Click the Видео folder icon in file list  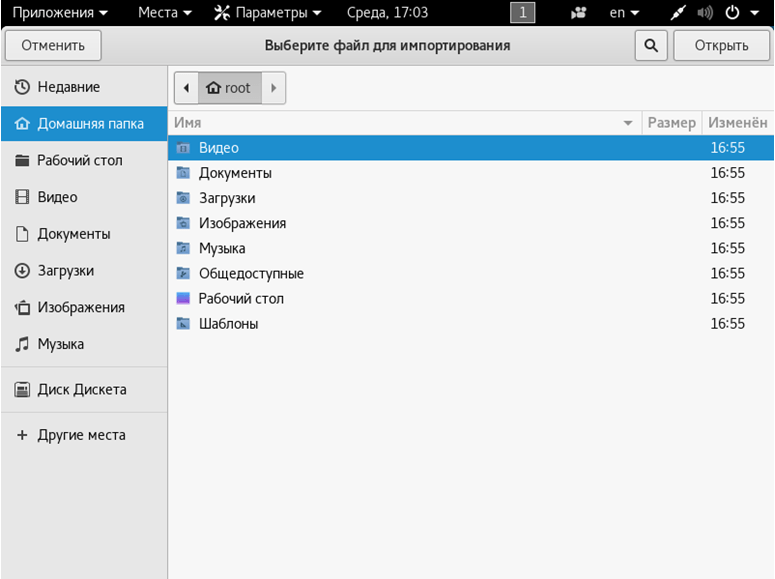coord(183,147)
